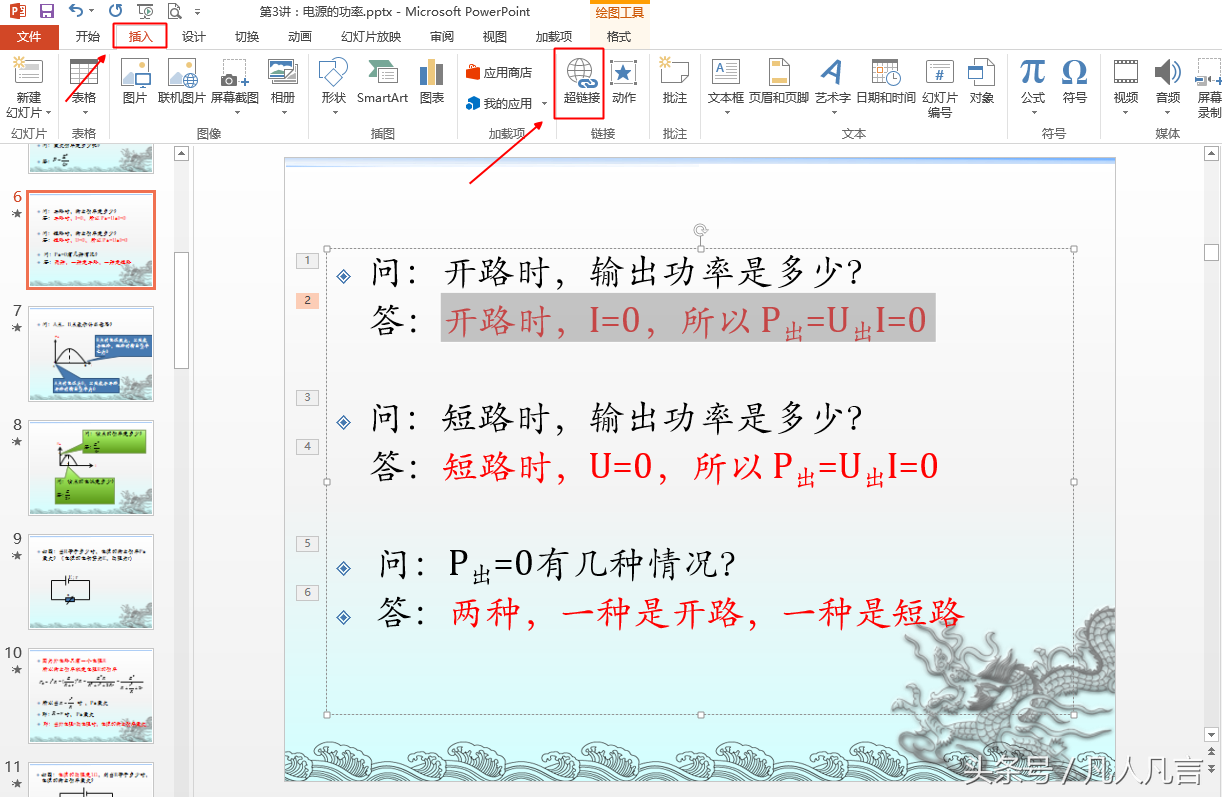Insert a 视频 (Video)

pos(1126,85)
